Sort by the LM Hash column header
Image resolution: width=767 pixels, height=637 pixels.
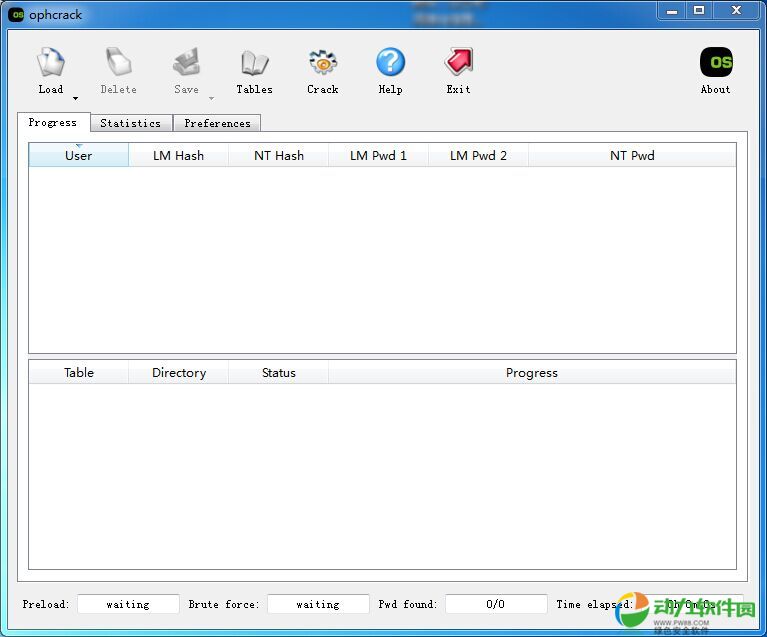point(178,156)
